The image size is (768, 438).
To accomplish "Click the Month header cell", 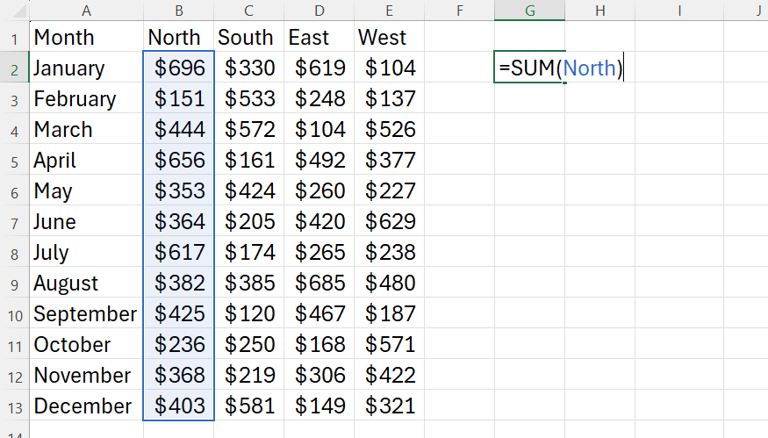I will pos(86,37).
